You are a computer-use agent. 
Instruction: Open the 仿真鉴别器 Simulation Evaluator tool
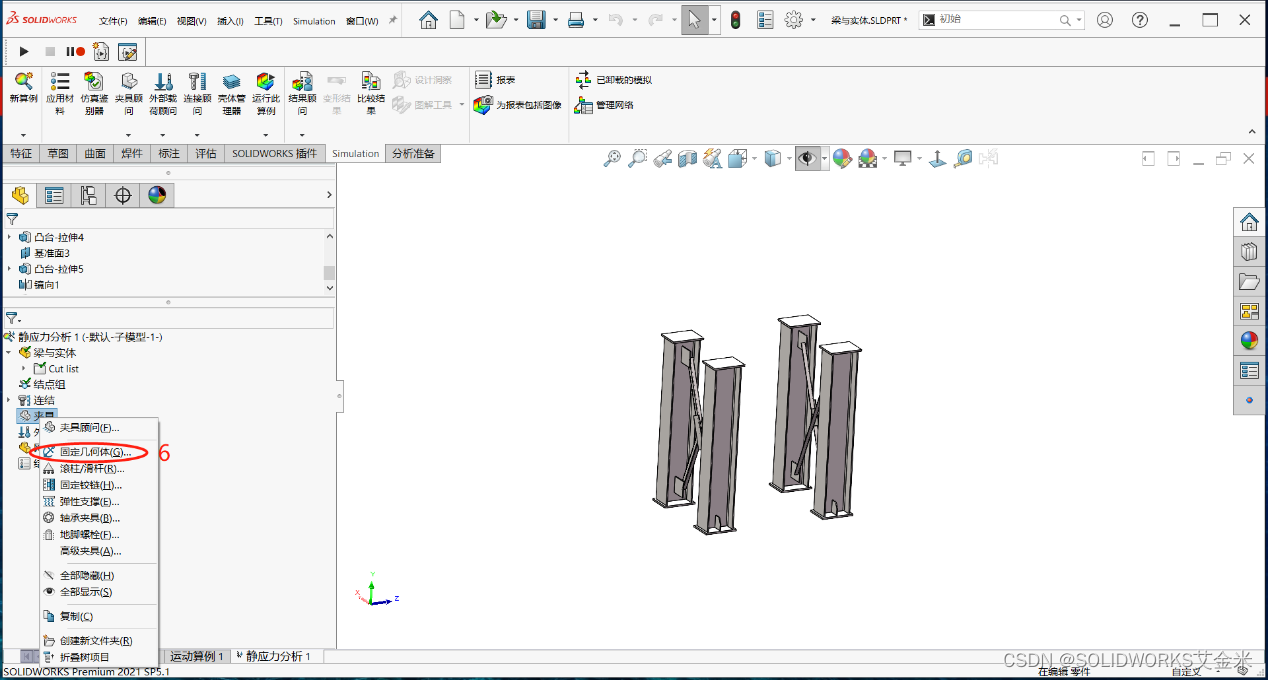[94, 82]
